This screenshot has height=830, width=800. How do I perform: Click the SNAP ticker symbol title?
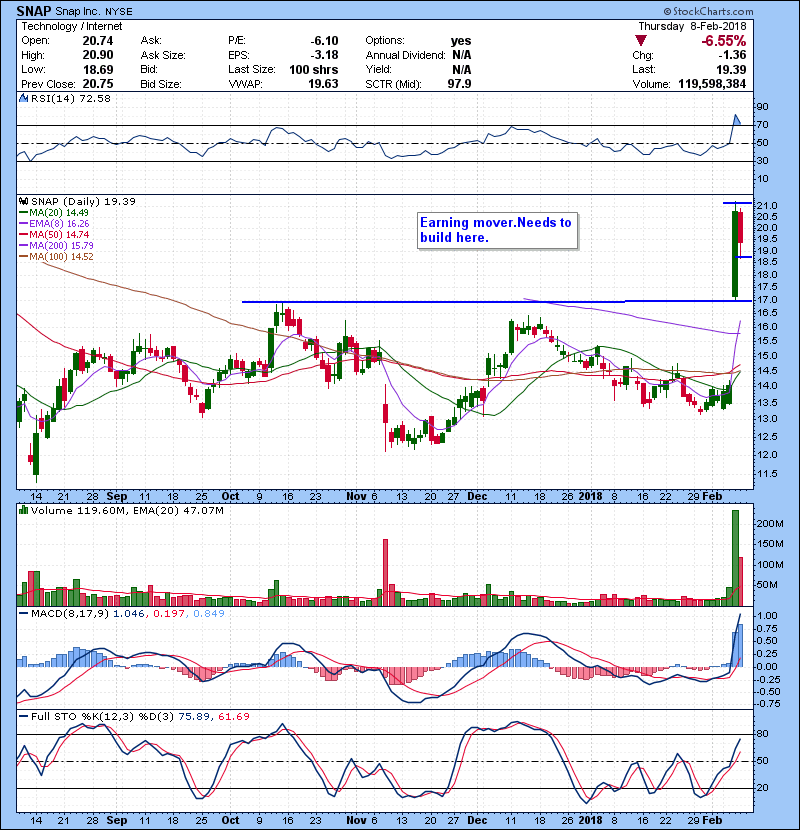pos(34,11)
